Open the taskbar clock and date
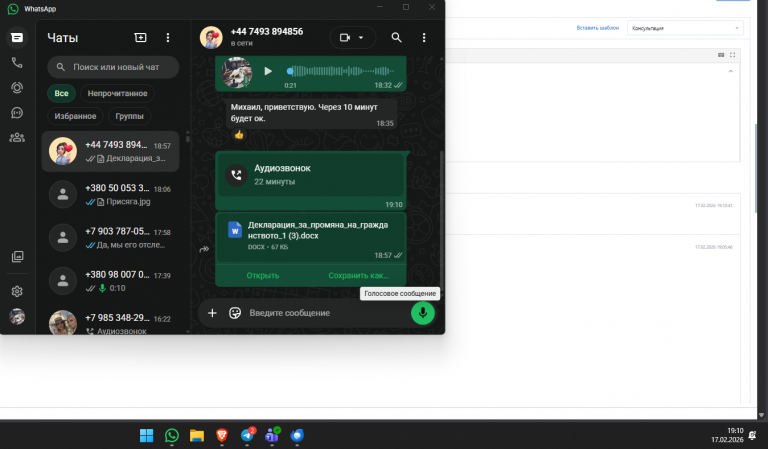The width and height of the screenshot is (768, 449). pyautogui.click(x=727, y=435)
